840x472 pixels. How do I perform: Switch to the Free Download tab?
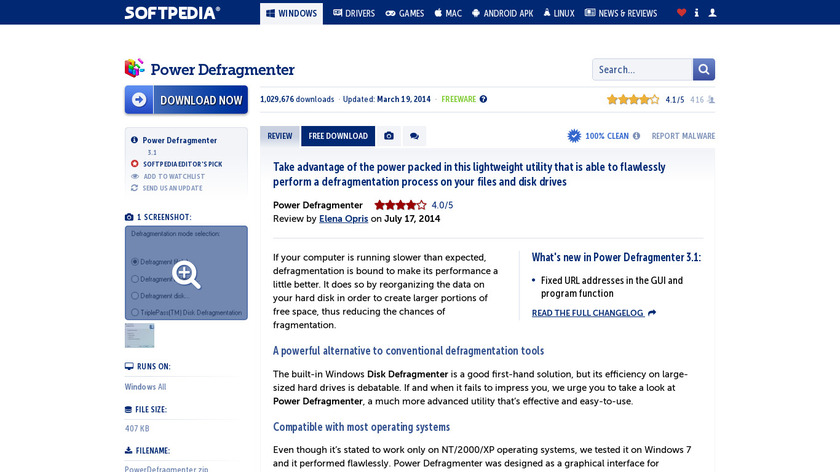click(x=338, y=136)
